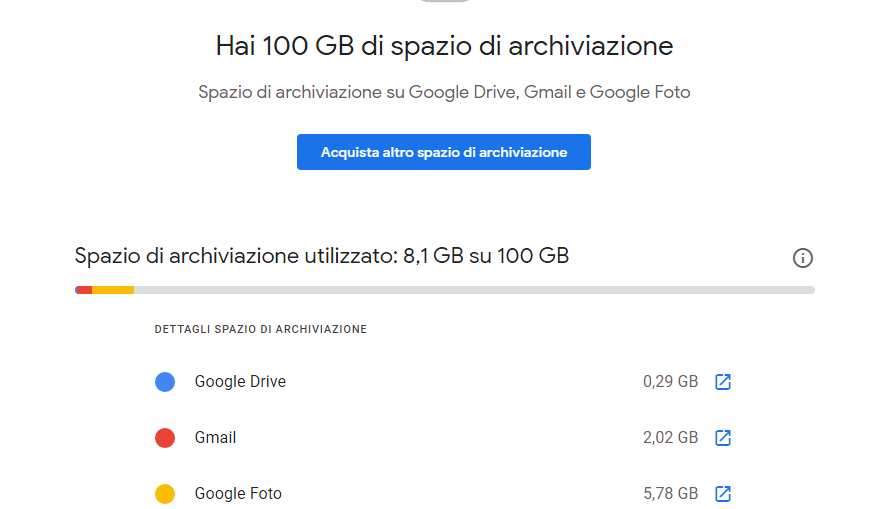This screenshot has height=509, width=872.
Task: Click the yellow segment of the storage bar
Action: pyautogui.click(x=113, y=290)
